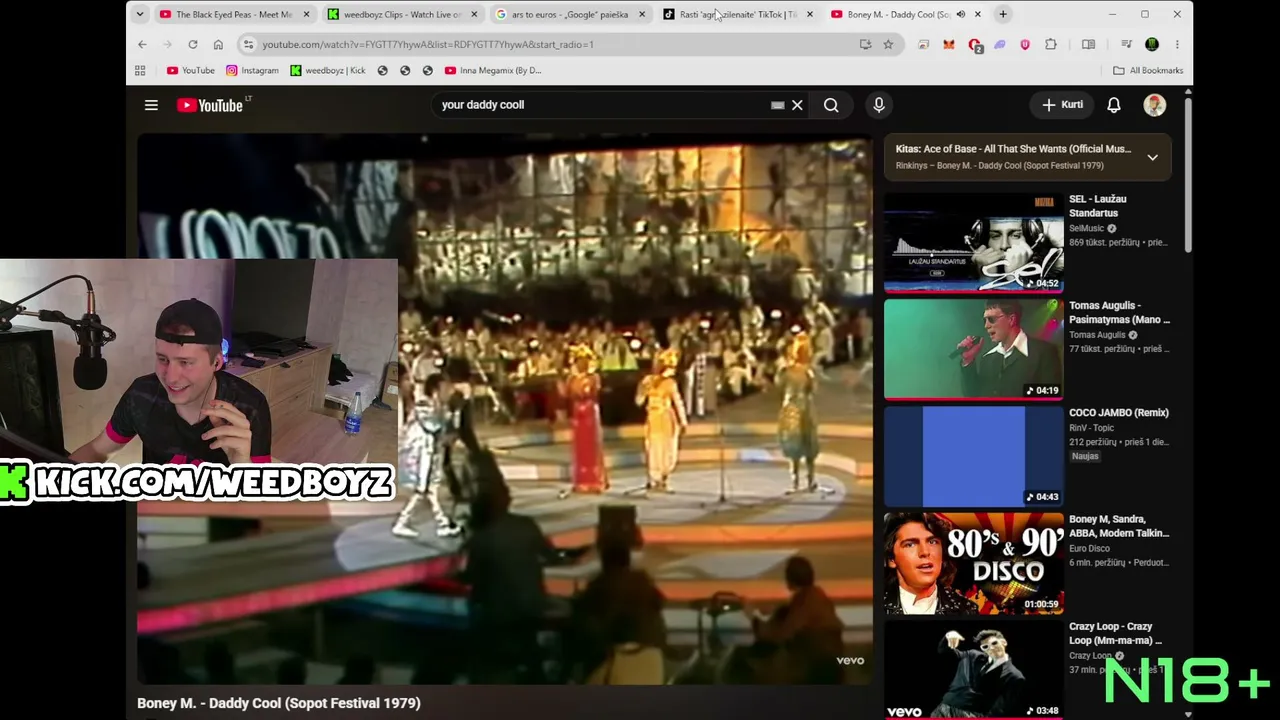This screenshot has width=1280, height=720.
Task: Open the pink shield extension
Action: click(1025, 44)
